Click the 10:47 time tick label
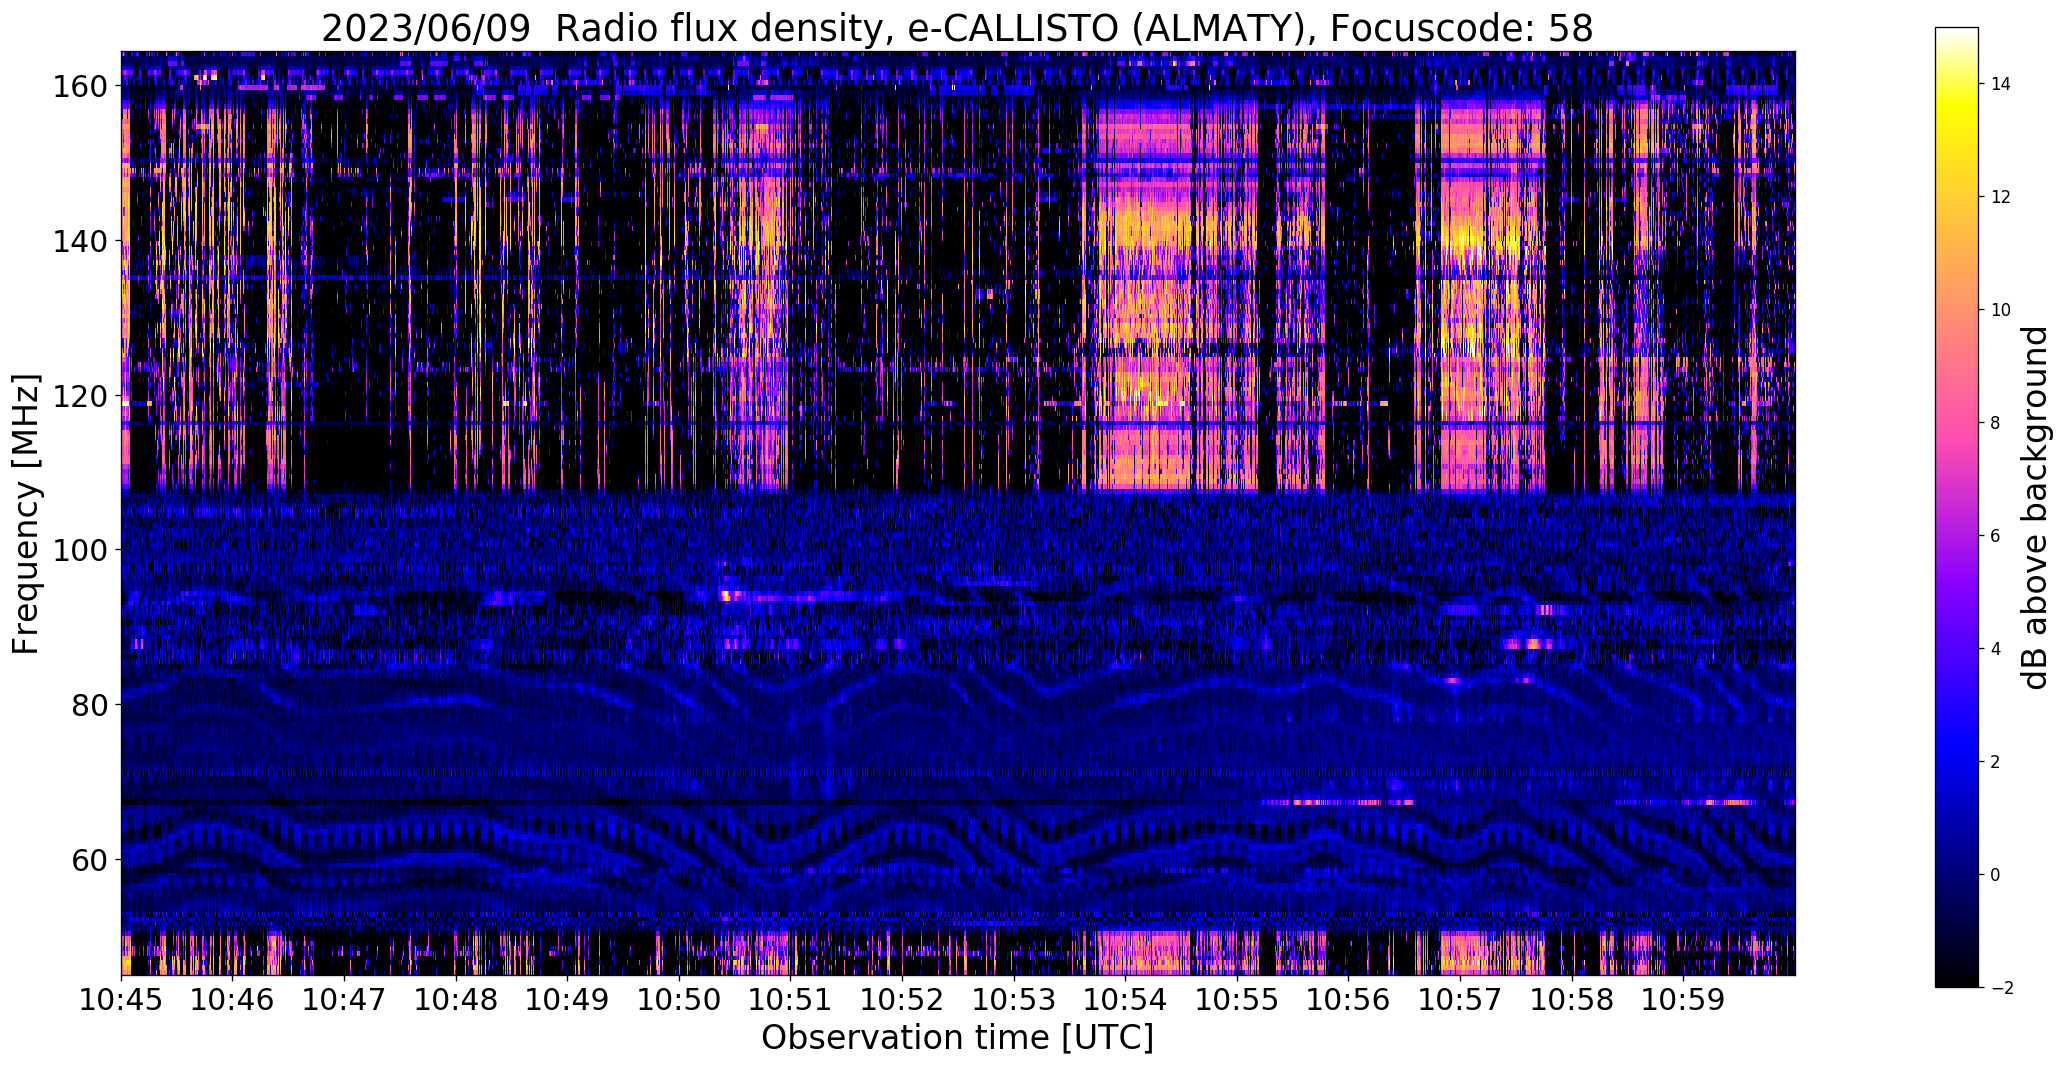 pos(345,999)
